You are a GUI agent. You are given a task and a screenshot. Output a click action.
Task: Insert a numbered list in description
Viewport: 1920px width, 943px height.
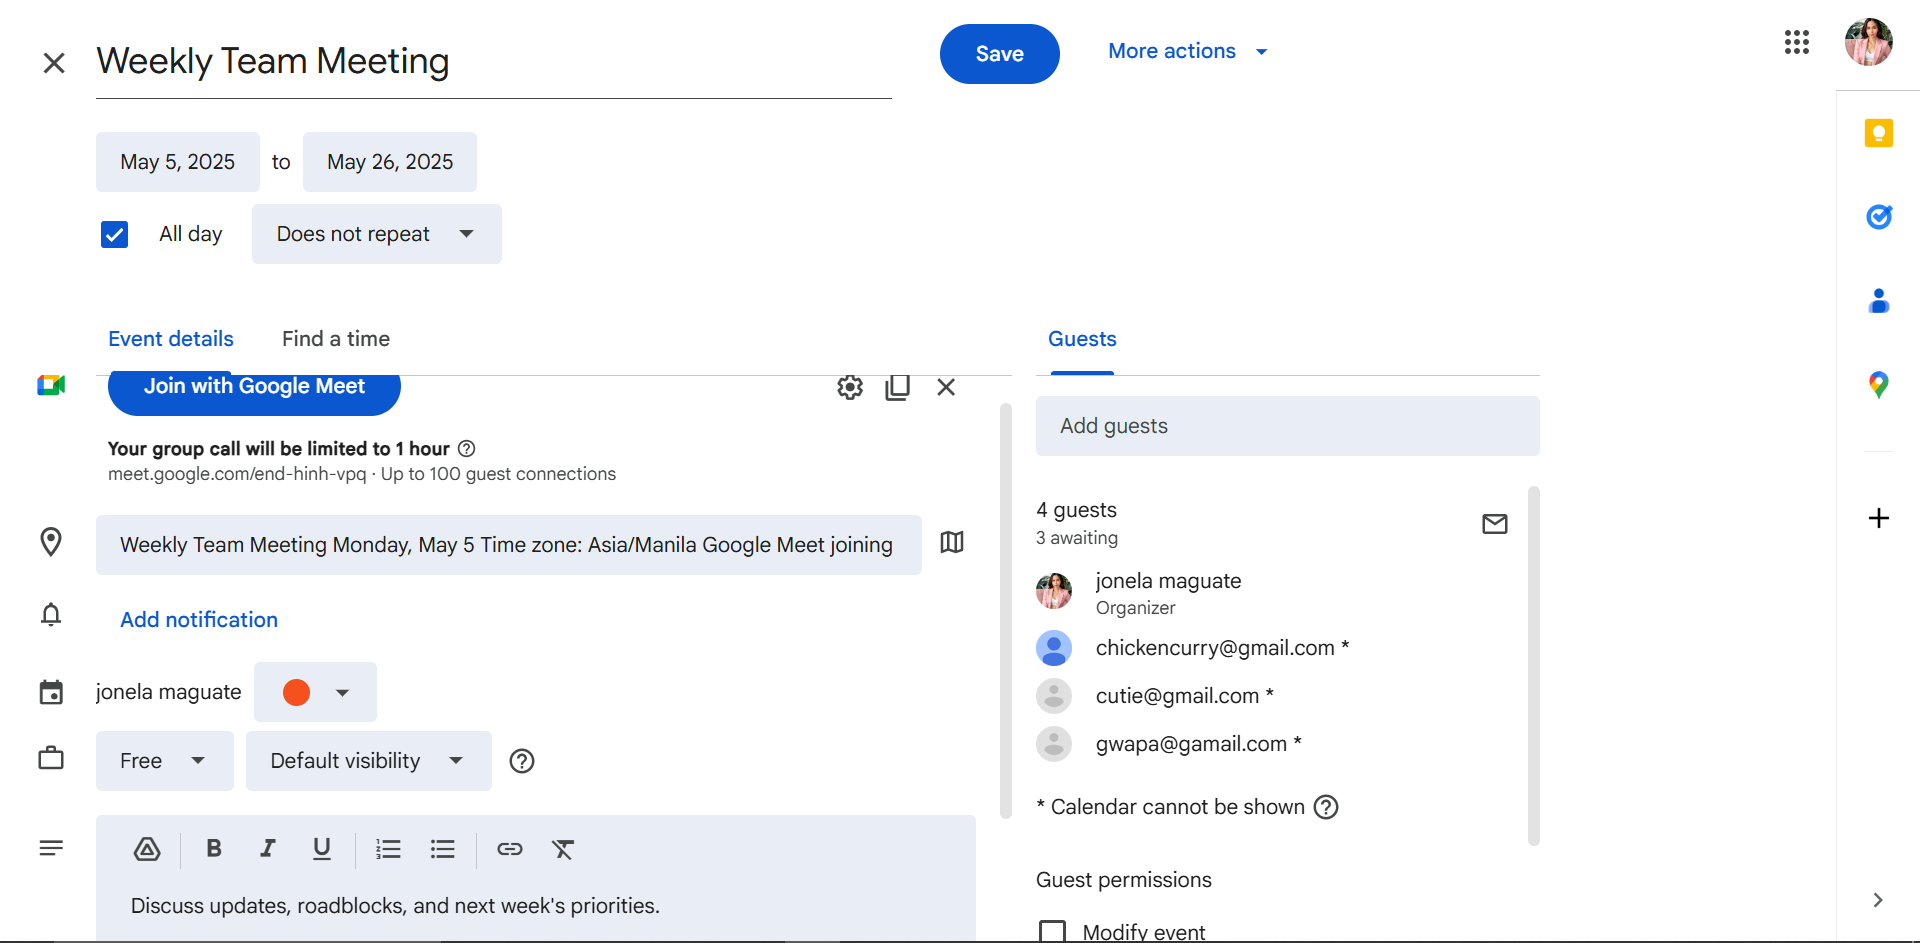point(388,849)
